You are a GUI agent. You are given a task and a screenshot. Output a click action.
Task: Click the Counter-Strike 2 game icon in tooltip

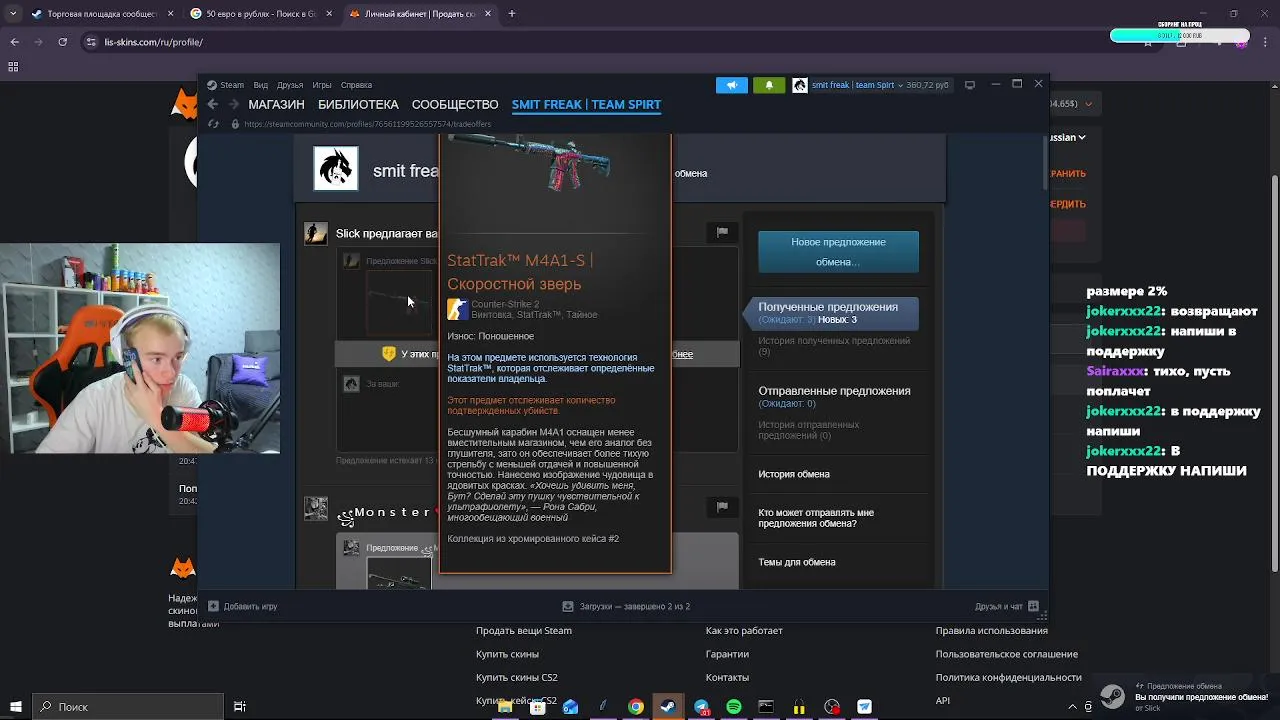(457, 309)
